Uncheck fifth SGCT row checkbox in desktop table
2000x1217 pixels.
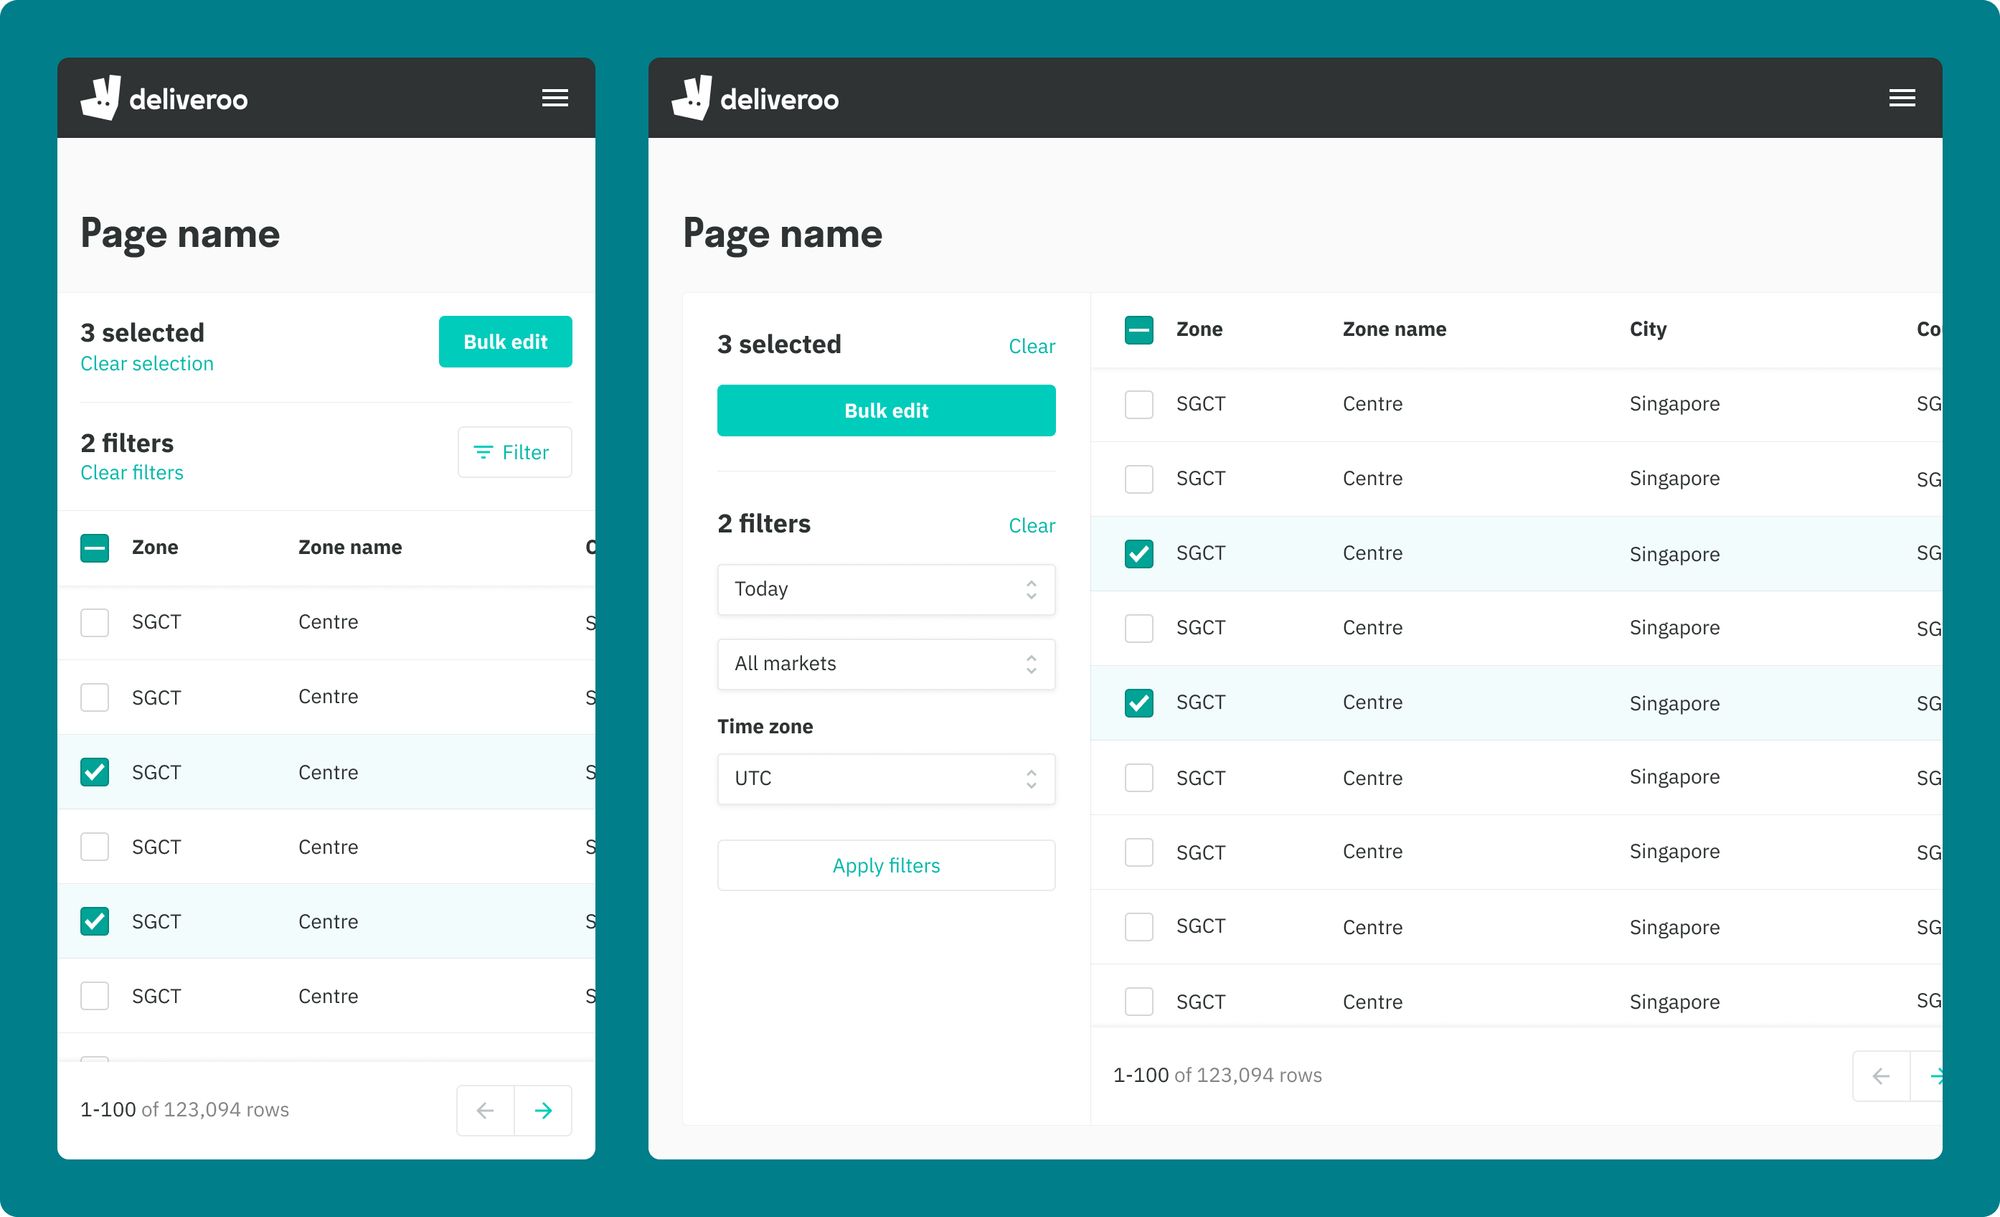coord(1139,703)
